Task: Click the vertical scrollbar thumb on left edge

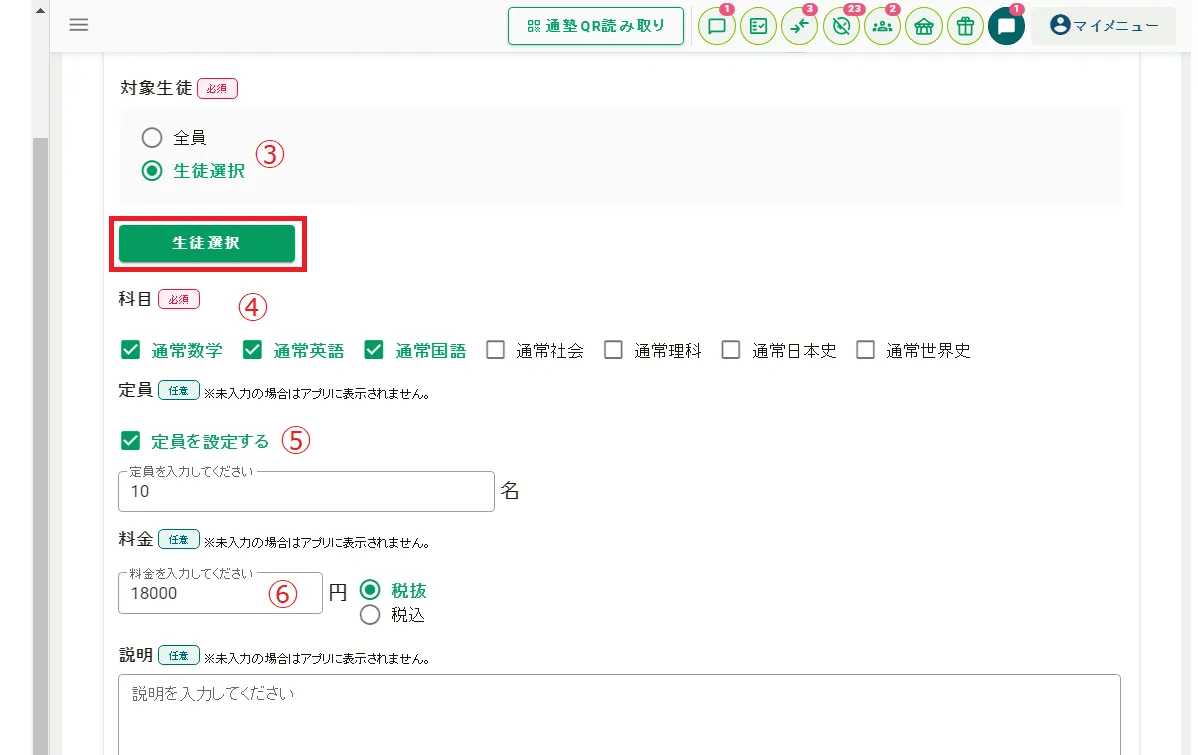Action: (x=40, y=446)
